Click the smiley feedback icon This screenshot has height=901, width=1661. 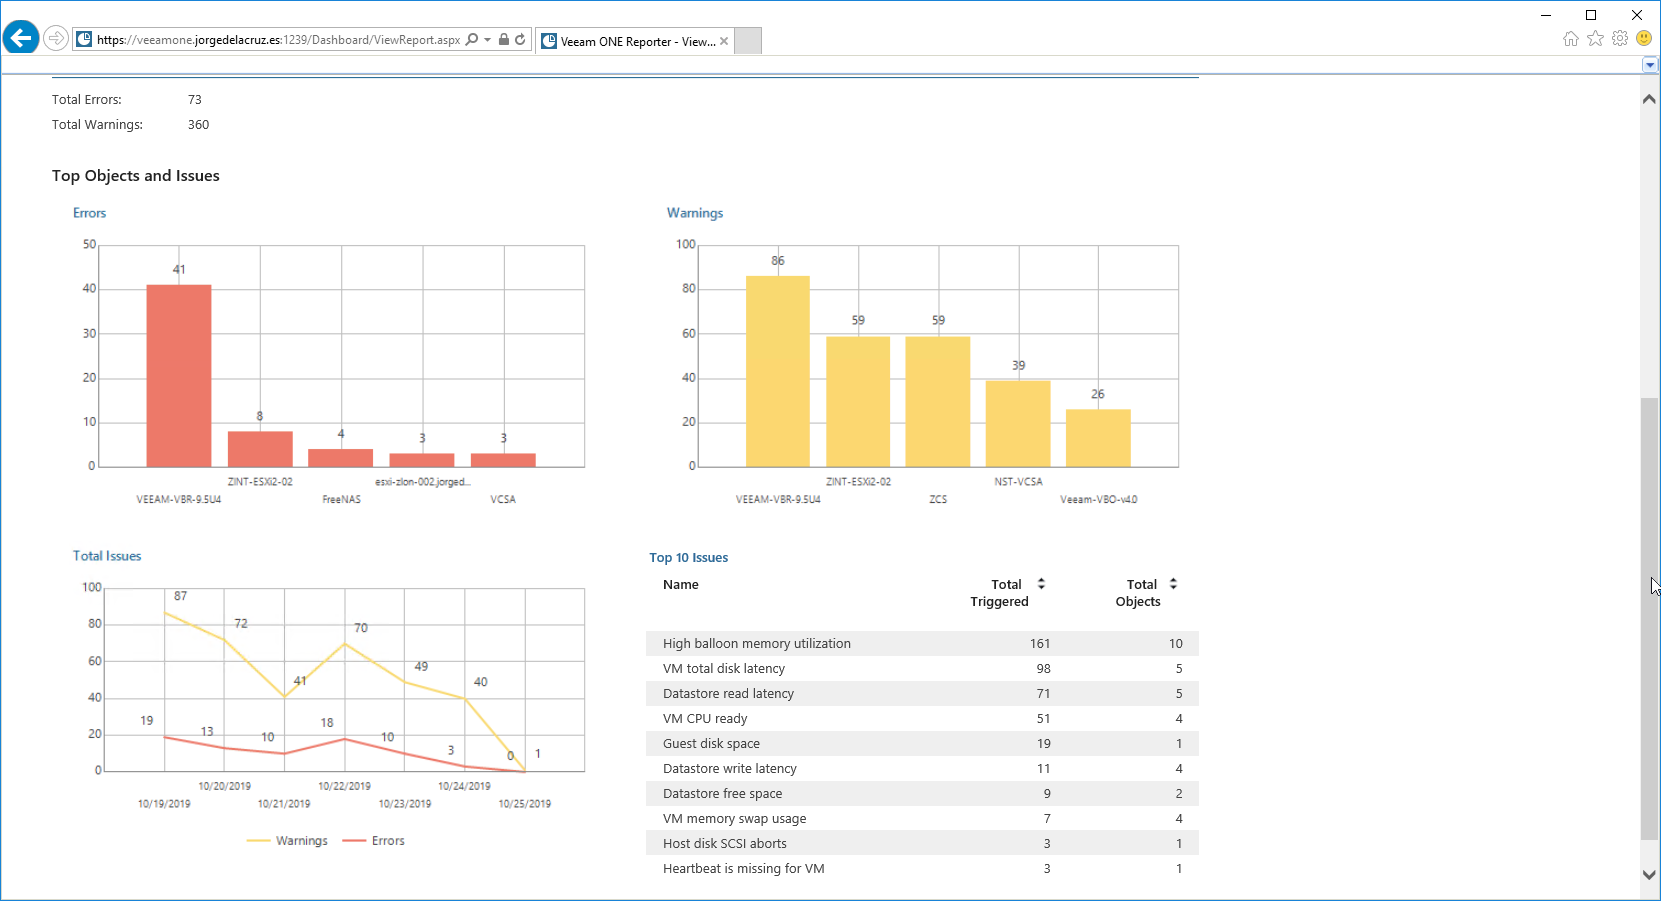1644,39
